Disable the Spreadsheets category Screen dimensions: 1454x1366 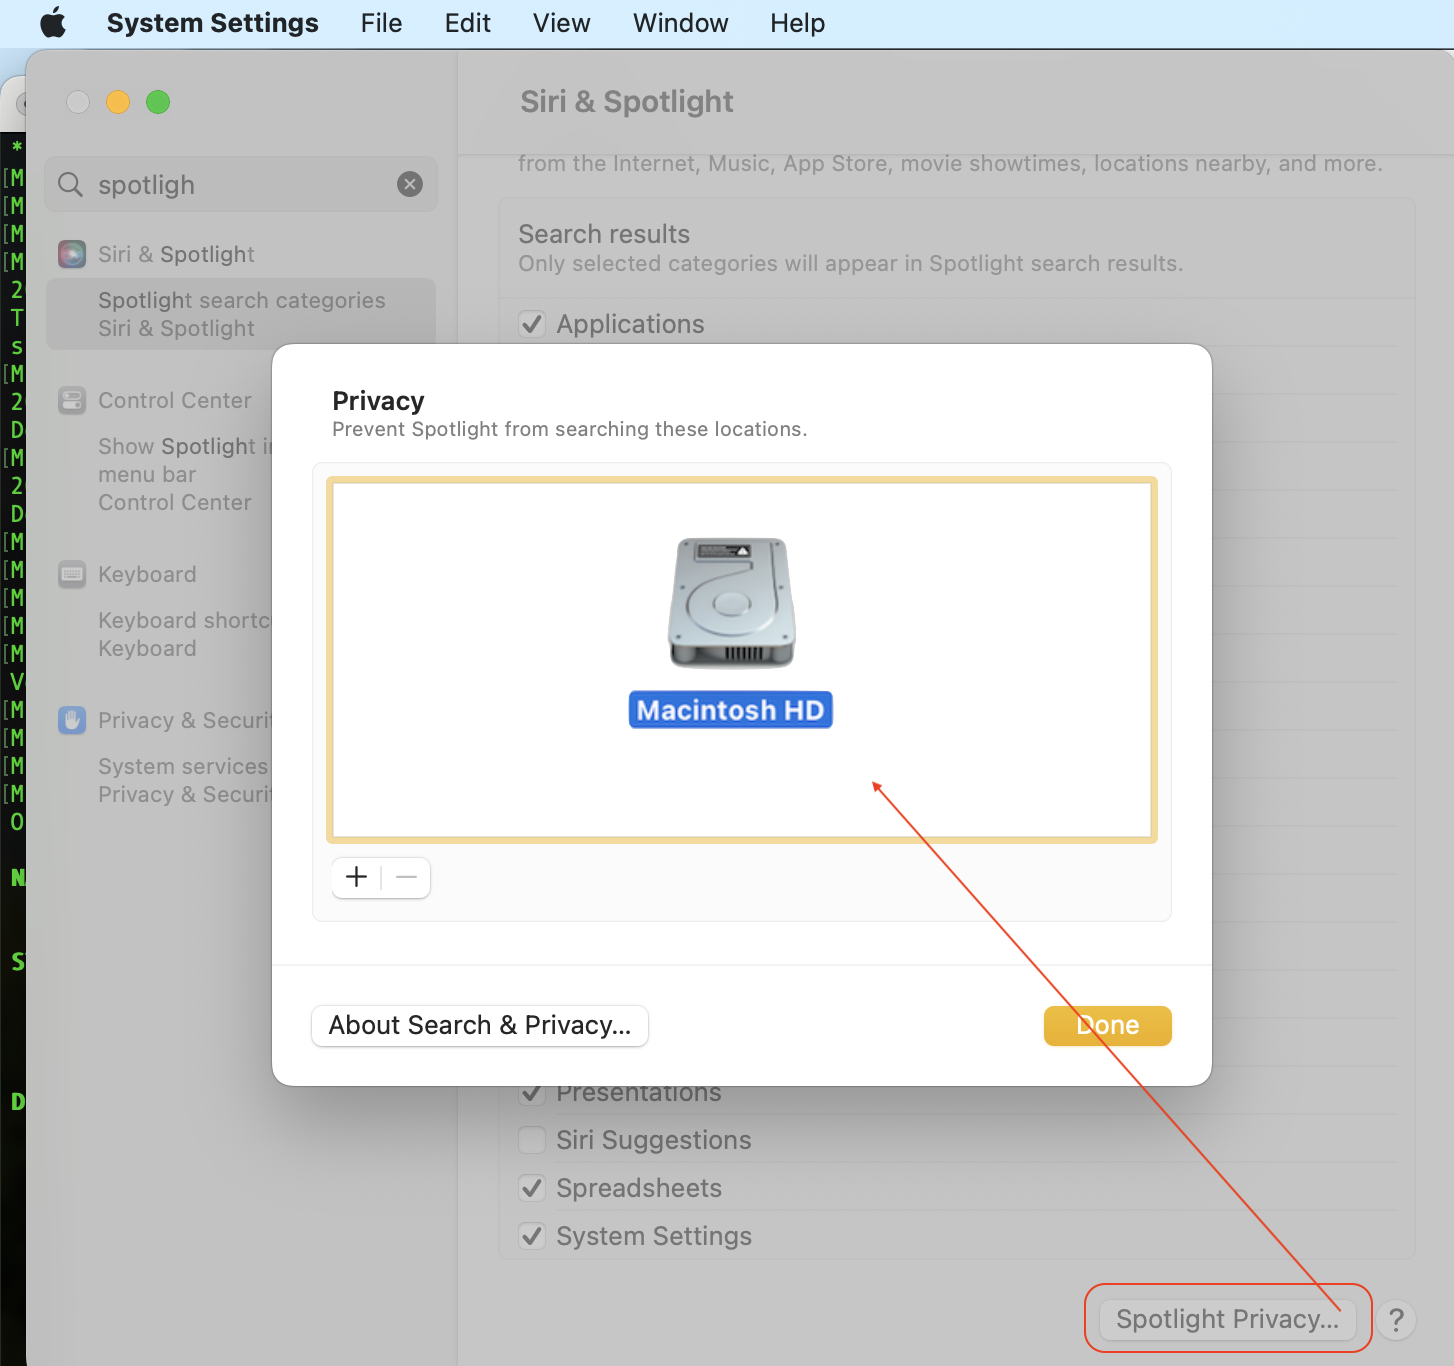[532, 1188]
